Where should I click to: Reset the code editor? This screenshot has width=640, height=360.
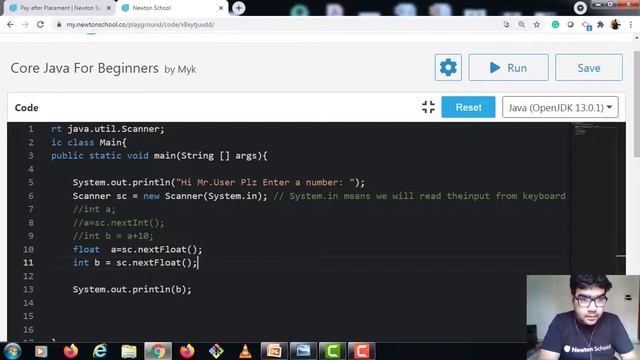coord(468,107)
